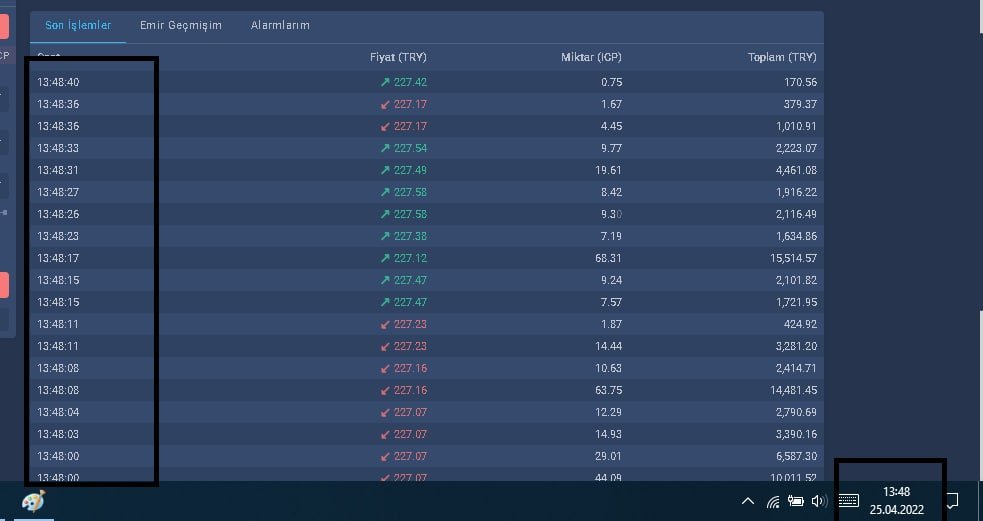Select the time cell 13:48:17

(x=58, y=258)
